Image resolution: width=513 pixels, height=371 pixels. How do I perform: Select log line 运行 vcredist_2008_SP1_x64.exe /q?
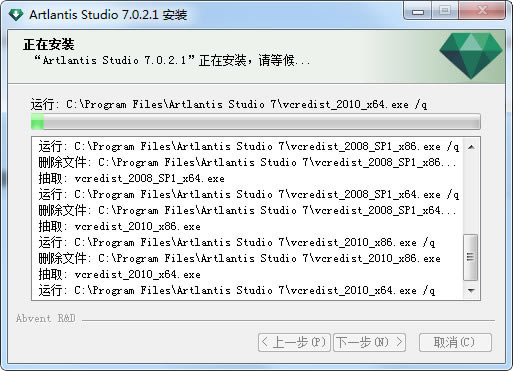(249, 195)
